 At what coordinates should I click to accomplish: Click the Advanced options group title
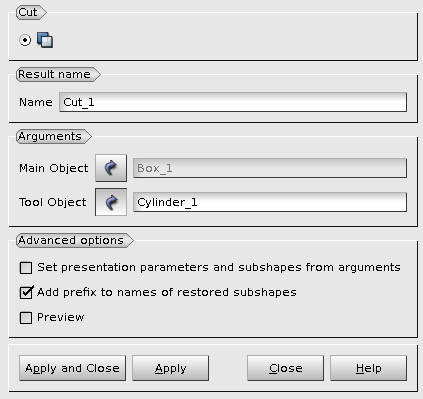tap(71, 240)
